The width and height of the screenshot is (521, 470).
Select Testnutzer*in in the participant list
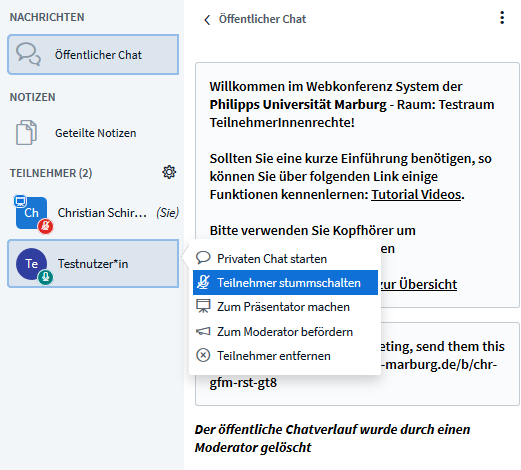coord(93,263)
